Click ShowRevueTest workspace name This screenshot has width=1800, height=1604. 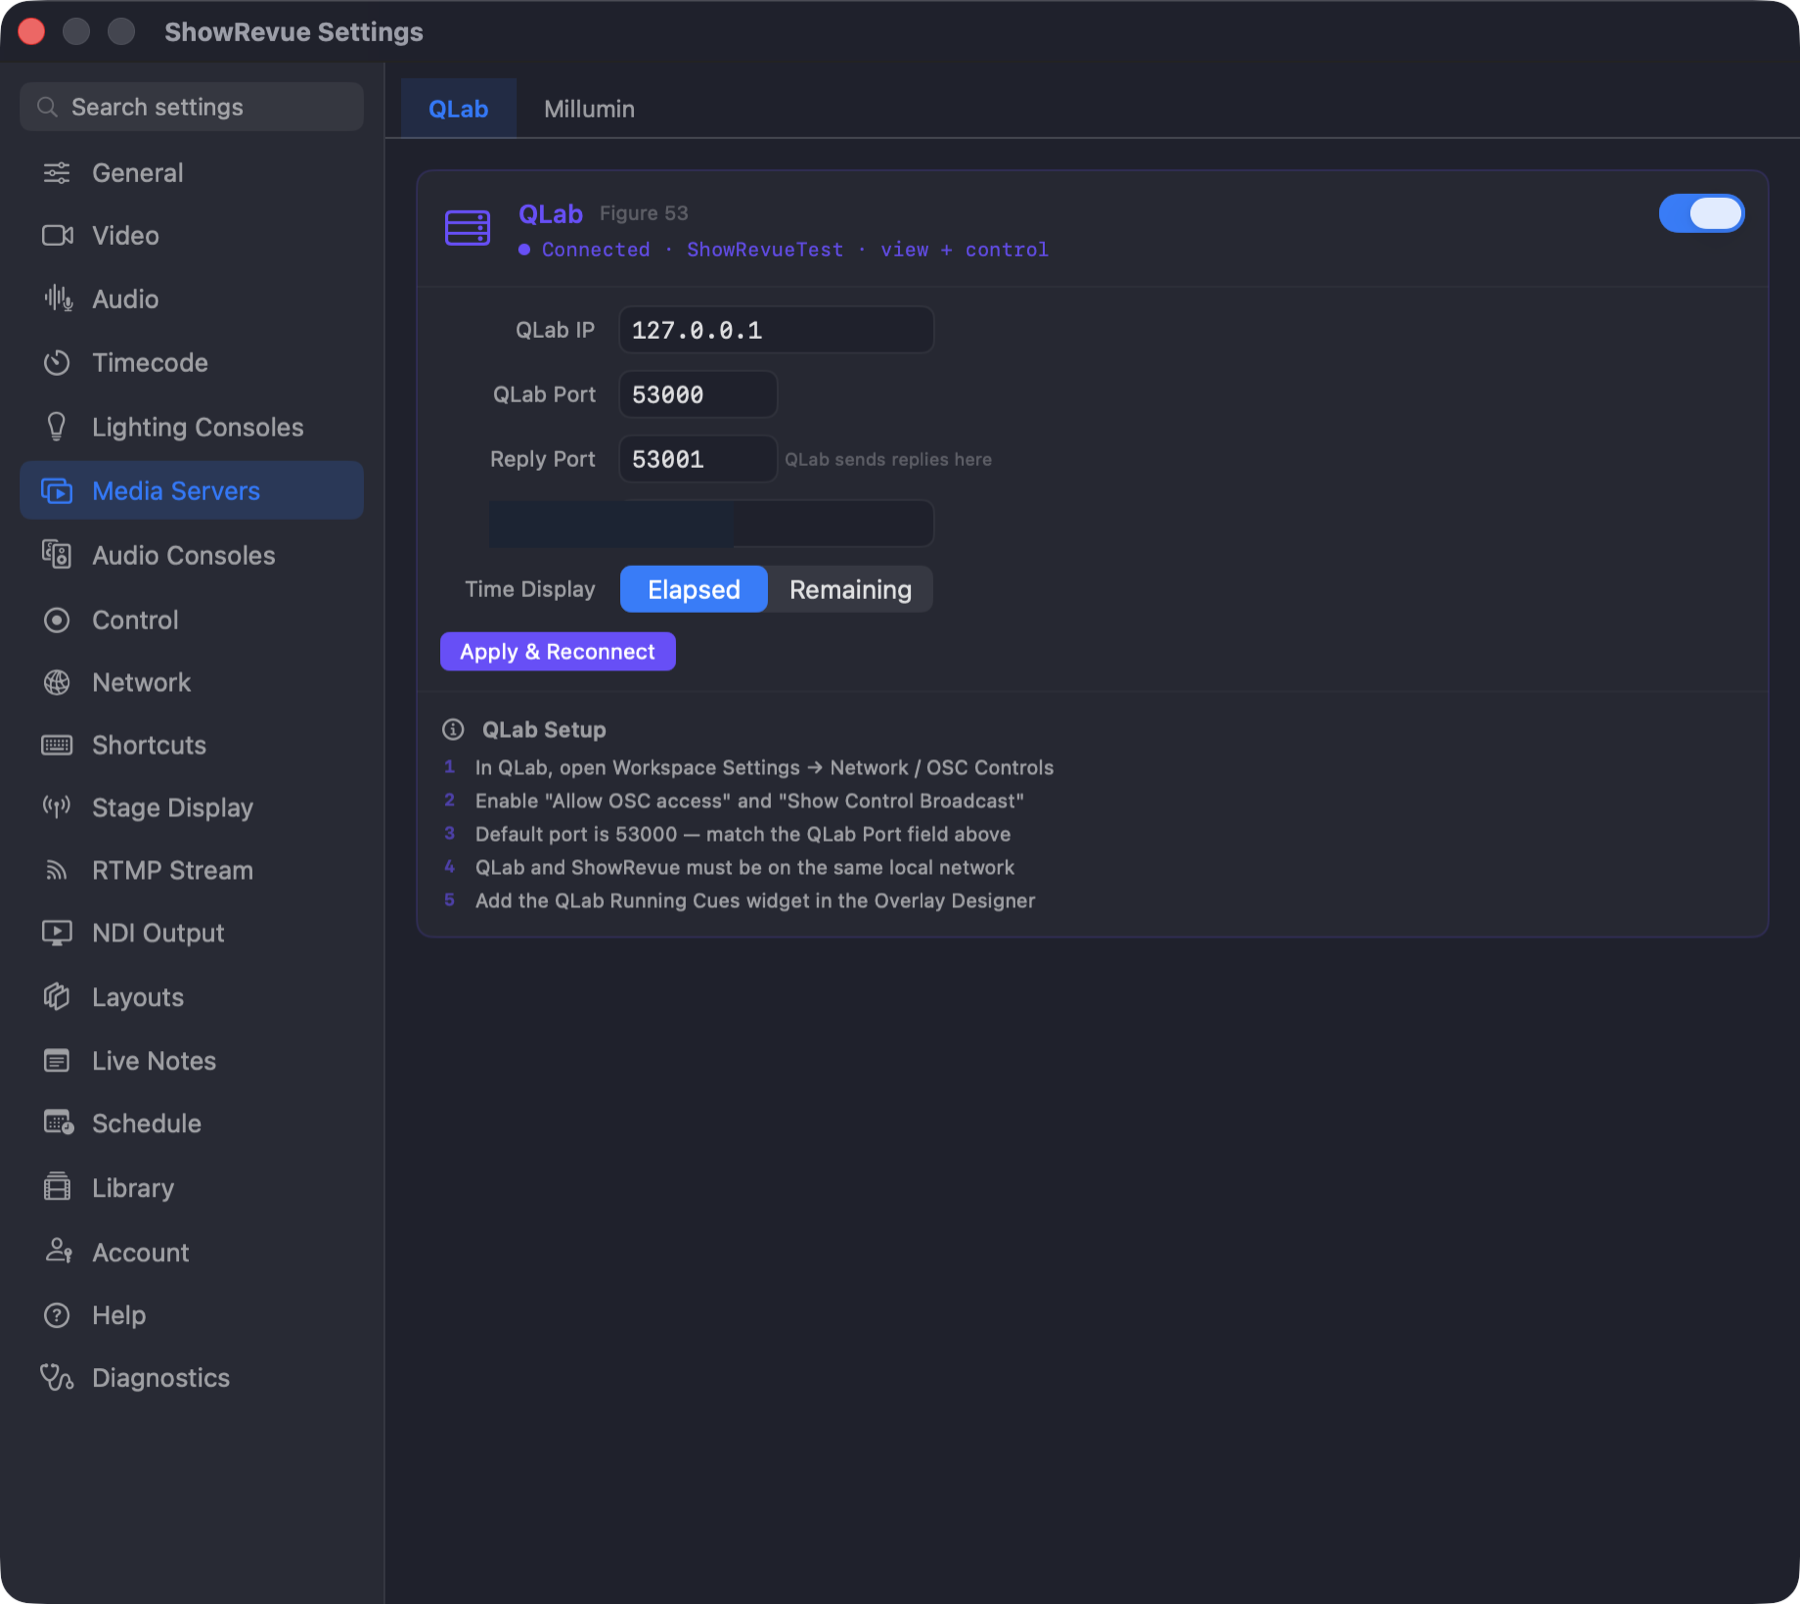[x=765, y=249]
